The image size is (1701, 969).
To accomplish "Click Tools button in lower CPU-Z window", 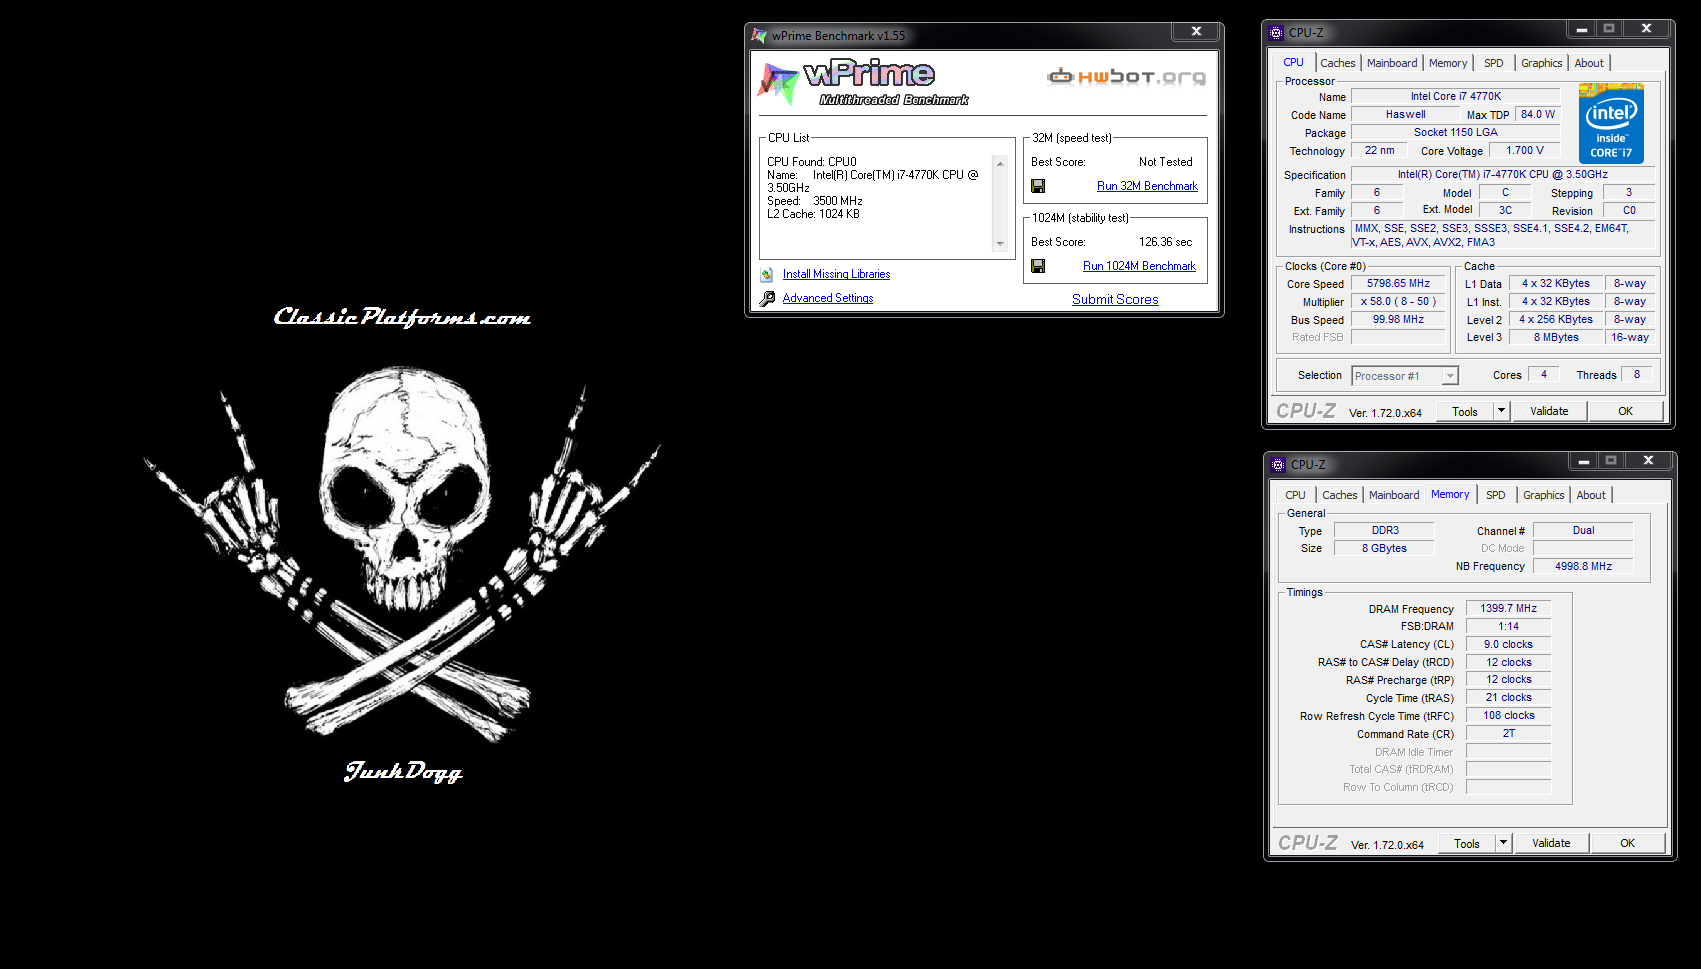I will pyautogui.click(x=1467, y=843).
